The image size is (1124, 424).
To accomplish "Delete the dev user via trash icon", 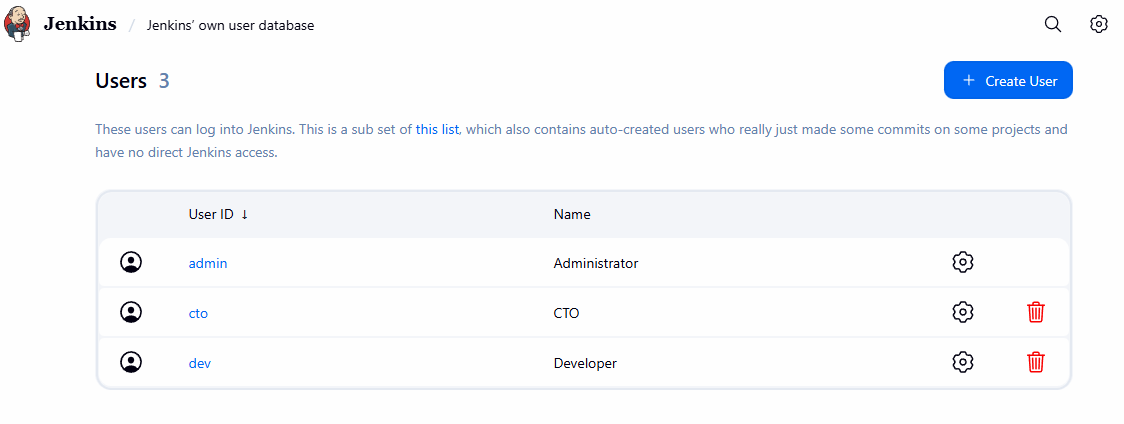I will 1035,362.
